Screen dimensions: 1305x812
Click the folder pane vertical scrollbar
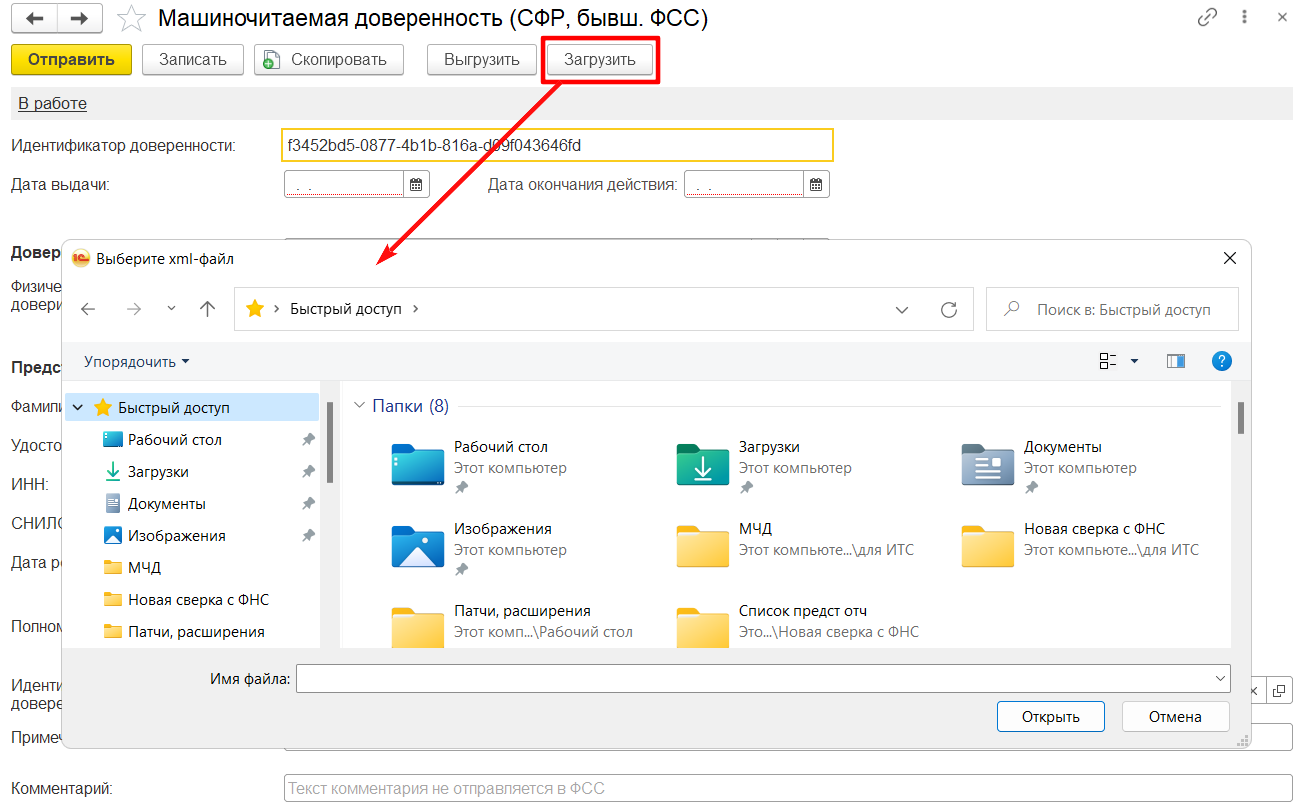(x=1240, y=417)
